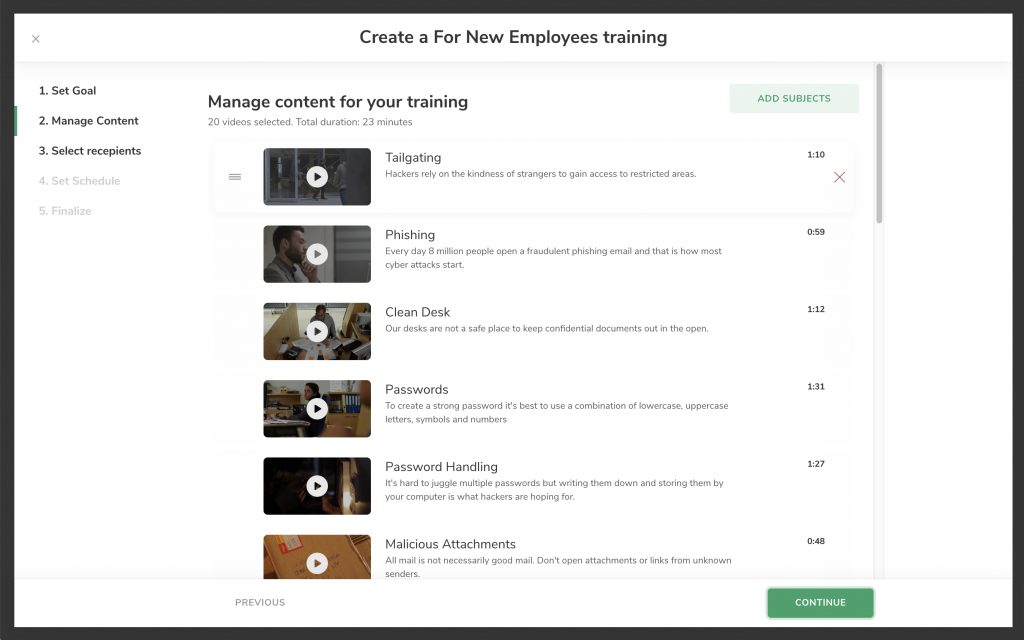Play the Tailgating video
Screen dimensions: 1024x640
(x=317, y=176)
